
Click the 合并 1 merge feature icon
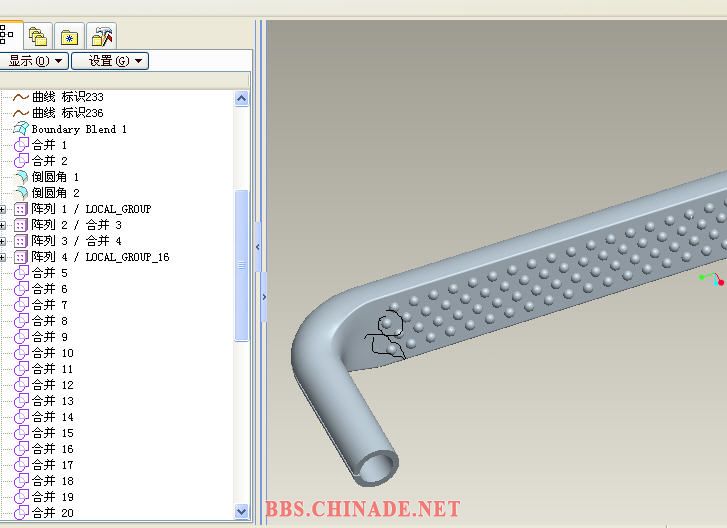point(21,145)
